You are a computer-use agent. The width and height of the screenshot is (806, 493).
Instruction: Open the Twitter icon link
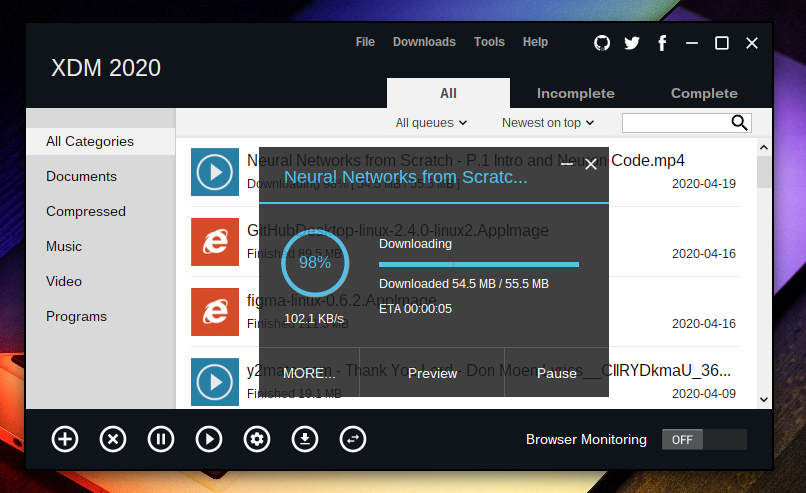point(631,43)
